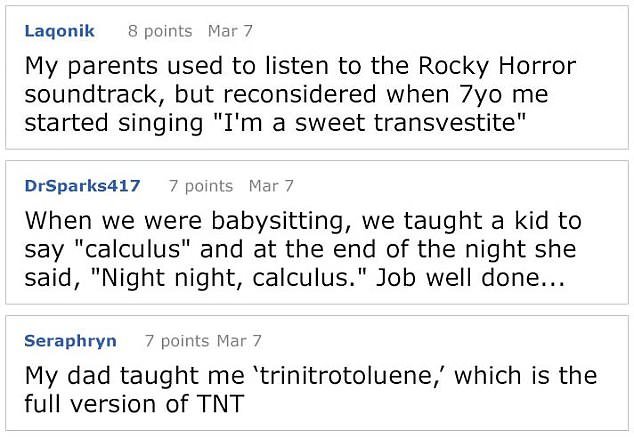Click the 7 points score on Seraphryn's comment
Screen dimensions: 634x439
[x=177, y=341]
